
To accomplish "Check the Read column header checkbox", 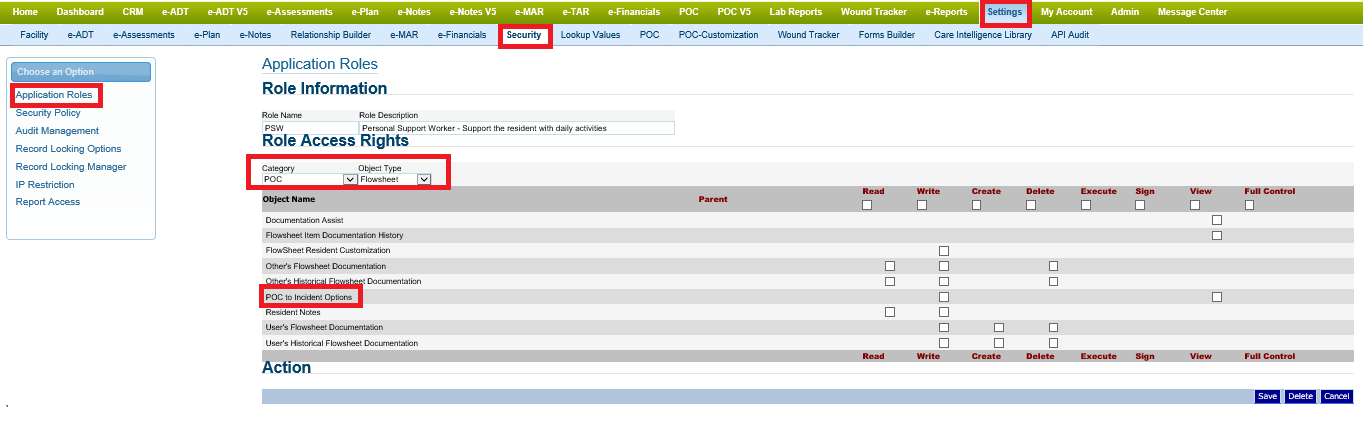I will pyautogui.click(x=867, y=205).
